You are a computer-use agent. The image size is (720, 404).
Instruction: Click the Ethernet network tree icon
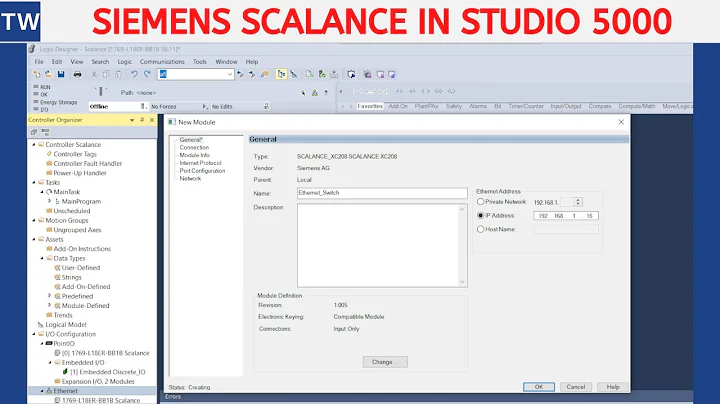click(49, 391)
